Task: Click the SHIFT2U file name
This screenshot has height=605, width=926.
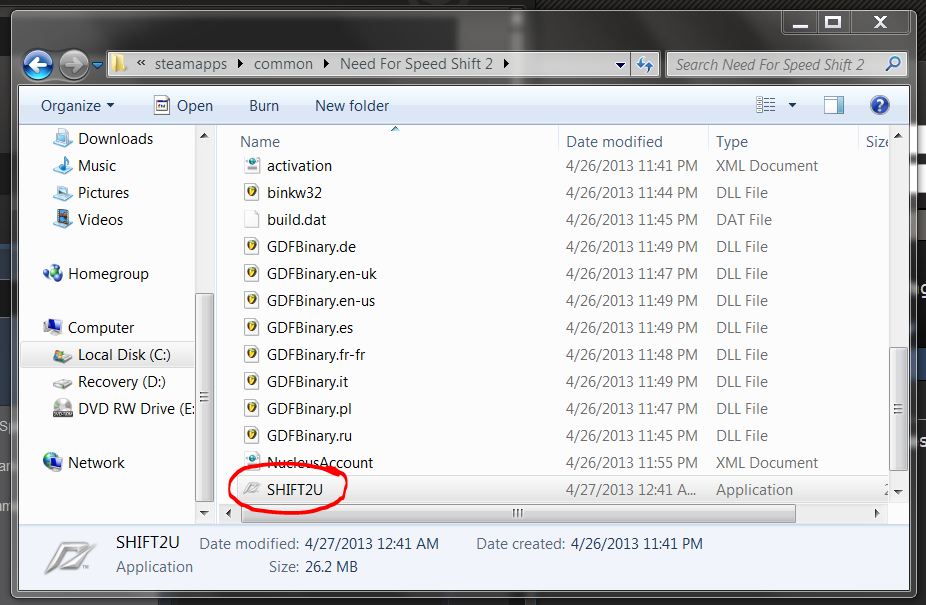Action: [295, 490]
